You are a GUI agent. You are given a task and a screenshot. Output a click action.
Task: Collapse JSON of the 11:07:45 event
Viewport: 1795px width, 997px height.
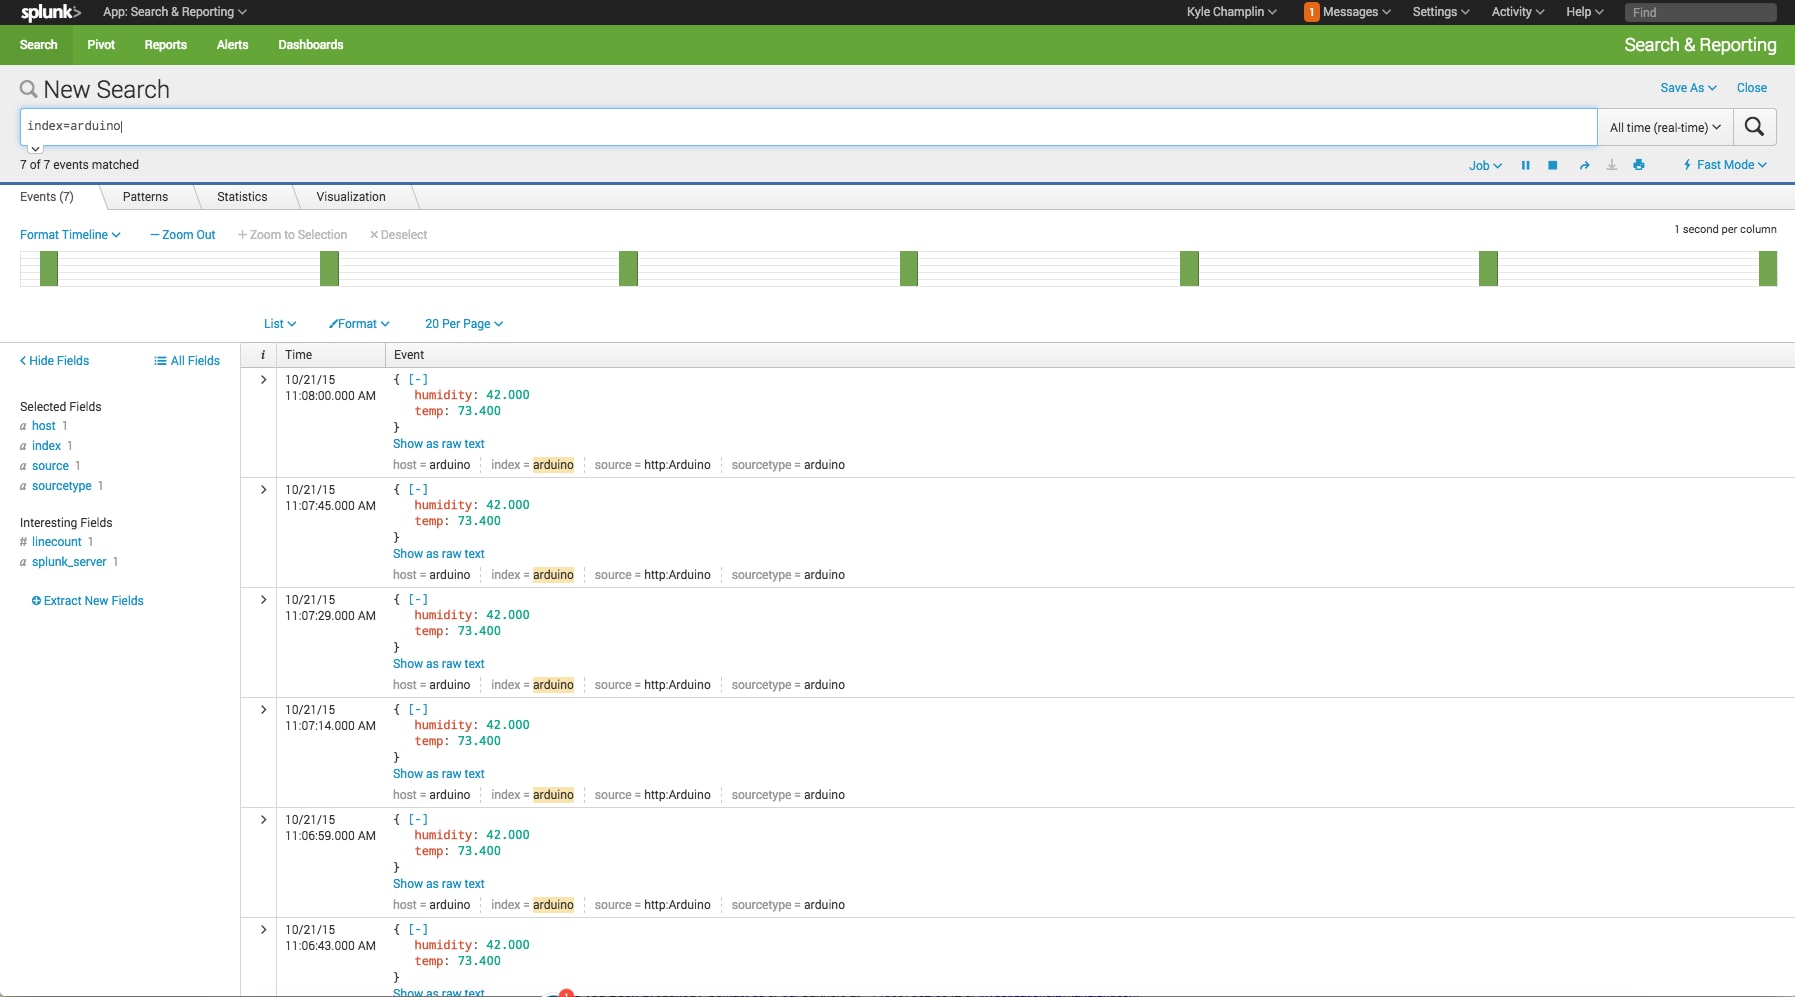pos(418,490)
